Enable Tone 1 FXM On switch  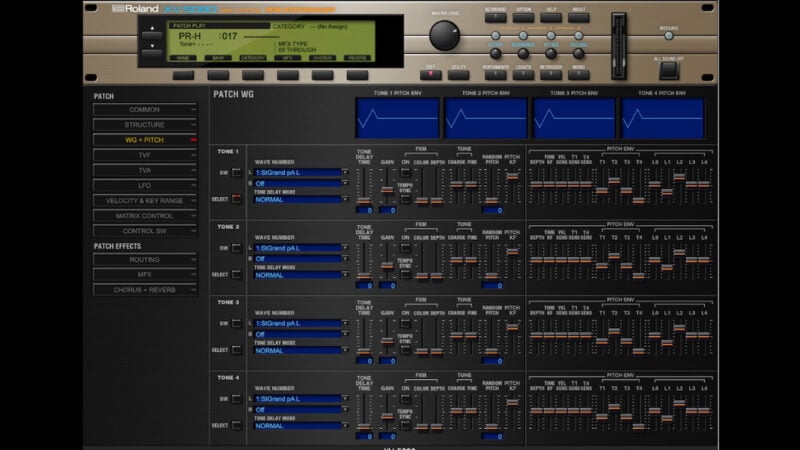coord(405,172)
